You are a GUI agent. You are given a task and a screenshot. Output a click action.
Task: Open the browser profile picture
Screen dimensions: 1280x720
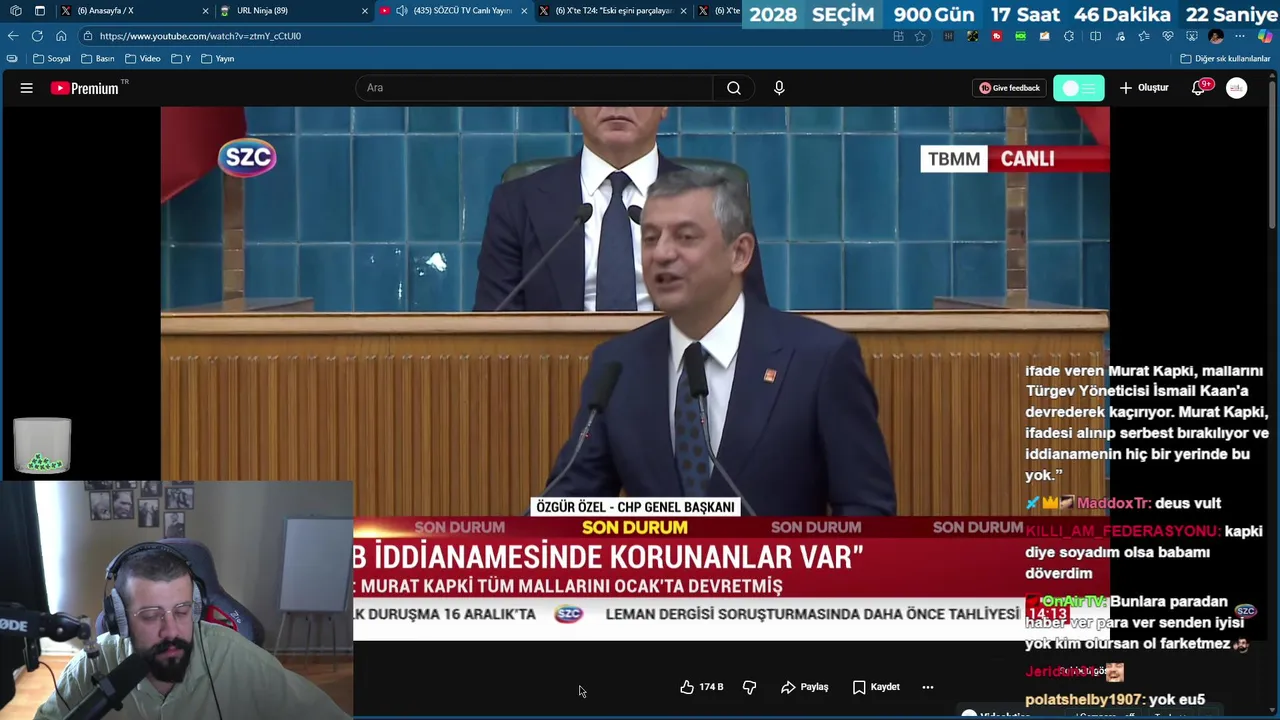pos(1215,36)
